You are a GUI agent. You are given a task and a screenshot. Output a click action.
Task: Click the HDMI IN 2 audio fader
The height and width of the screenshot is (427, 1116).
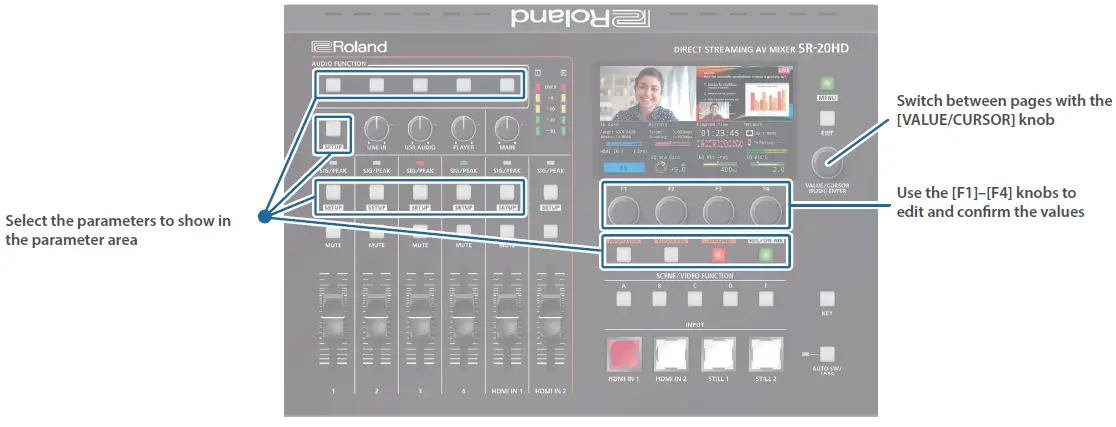tap(550, 319)
